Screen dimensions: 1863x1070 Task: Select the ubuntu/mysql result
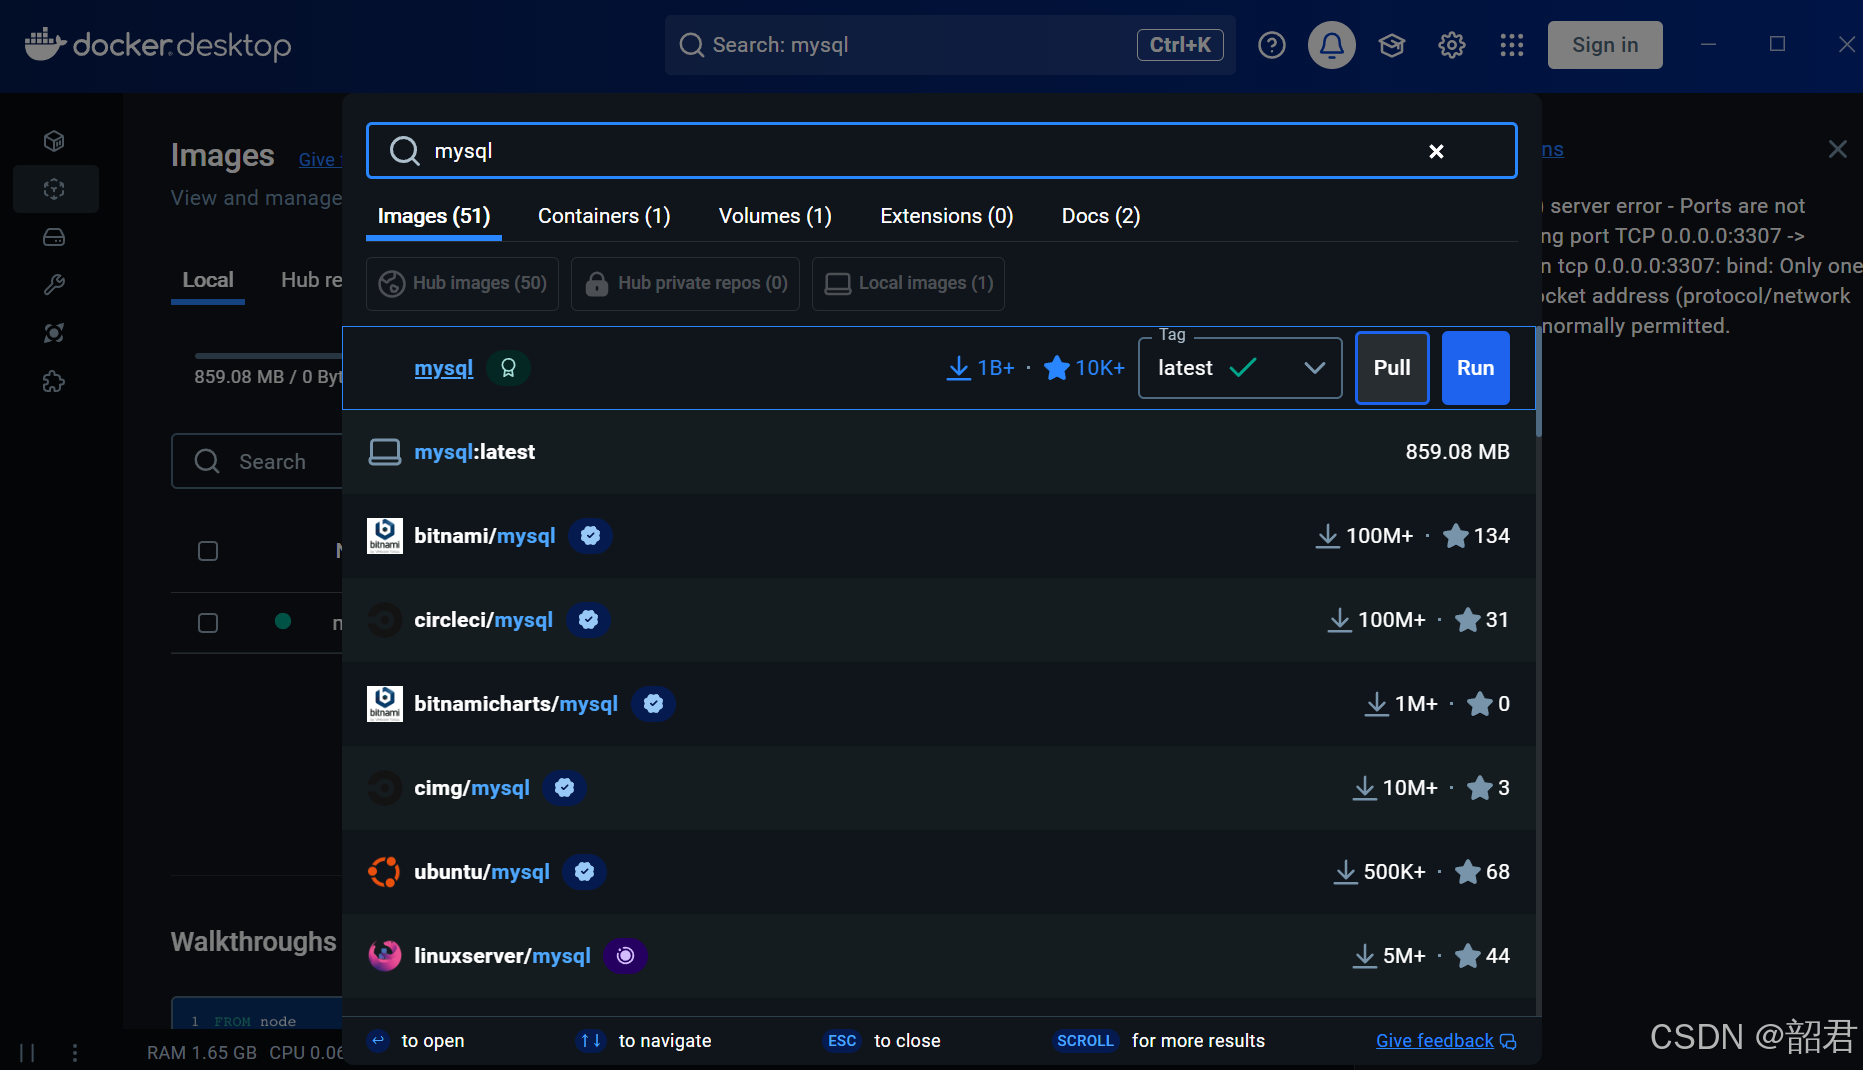939,872
